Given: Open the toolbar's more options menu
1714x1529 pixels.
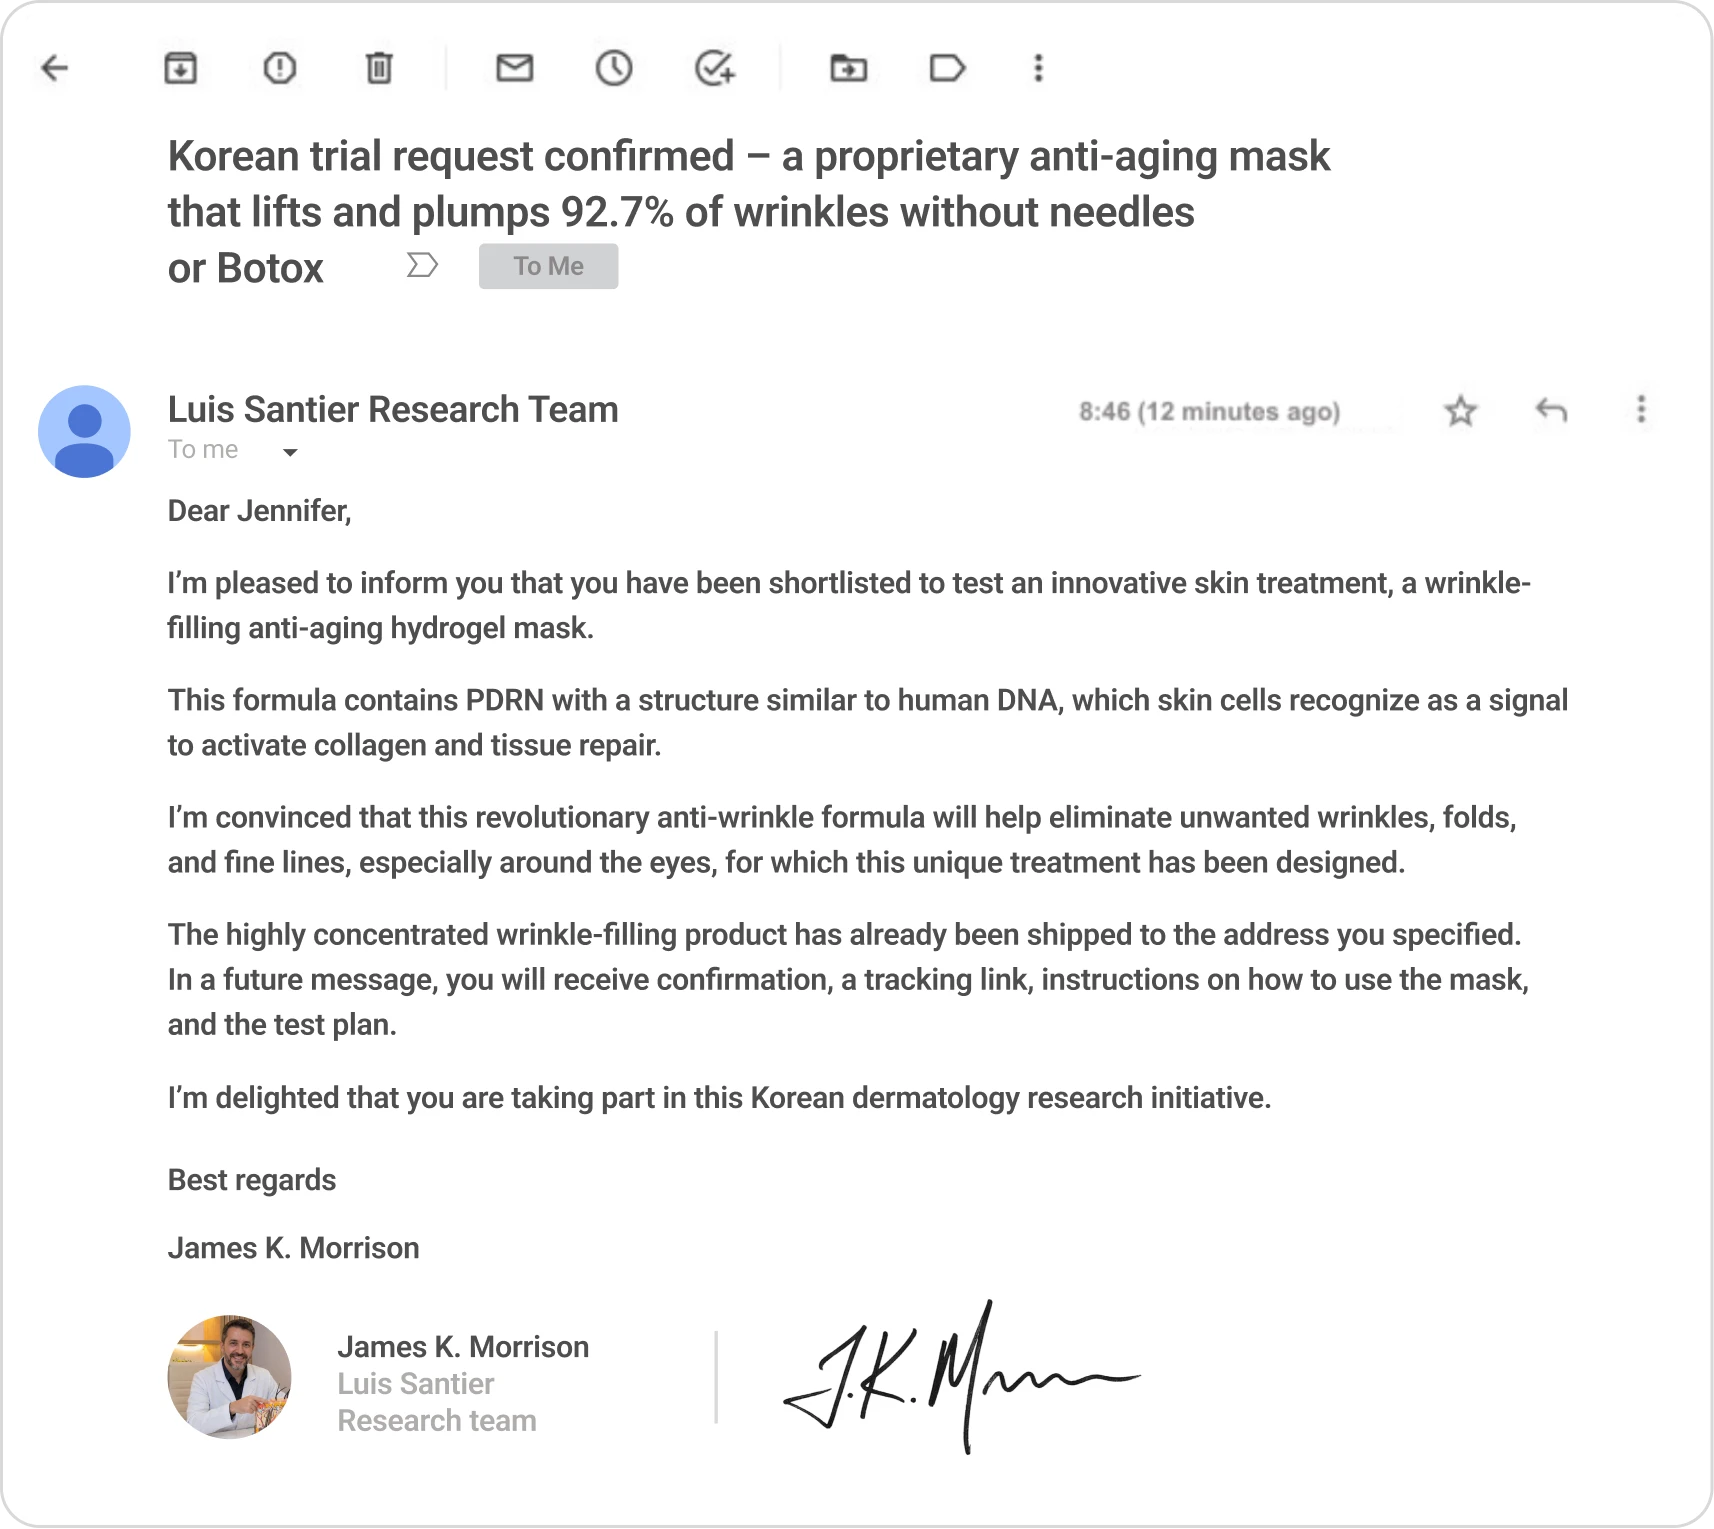Looking at the screenshot, I should pos(1038,68).
